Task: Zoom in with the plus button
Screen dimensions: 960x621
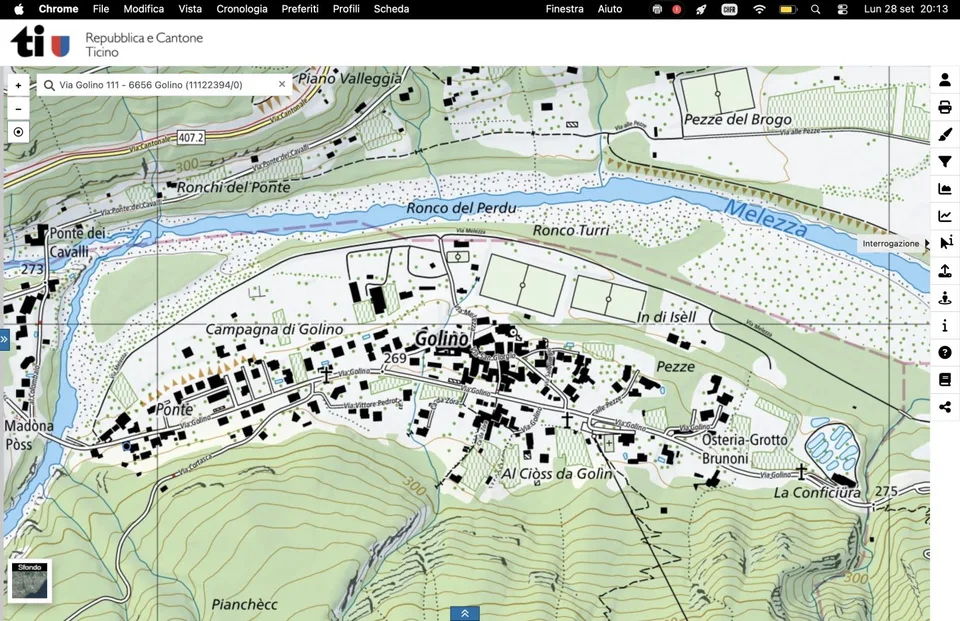Action: pos(18,85)
